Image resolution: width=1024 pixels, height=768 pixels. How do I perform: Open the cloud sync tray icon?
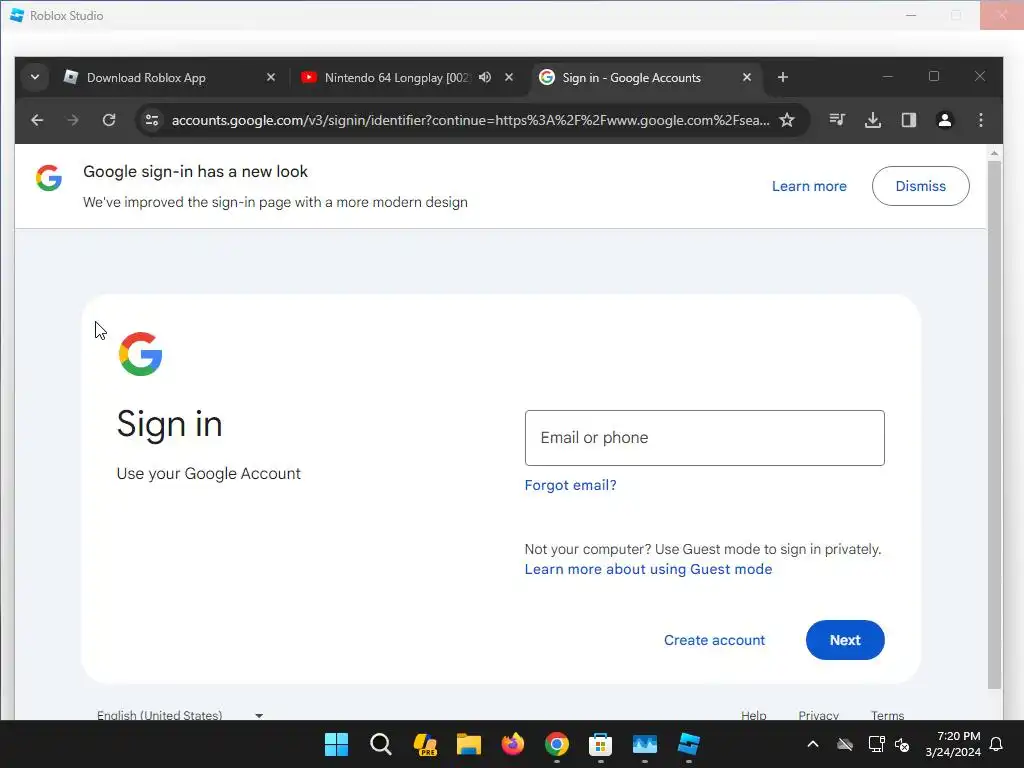coord(845,744)
